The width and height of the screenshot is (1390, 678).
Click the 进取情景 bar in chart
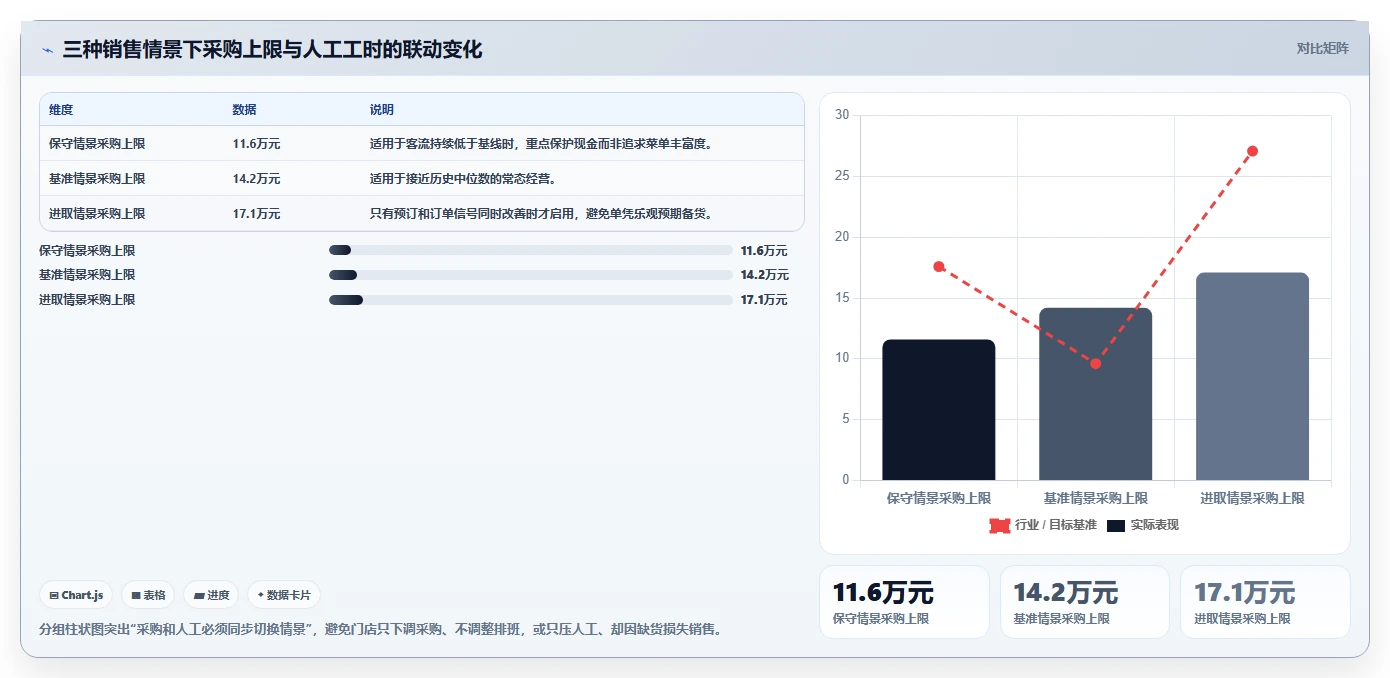point(1253,376)
